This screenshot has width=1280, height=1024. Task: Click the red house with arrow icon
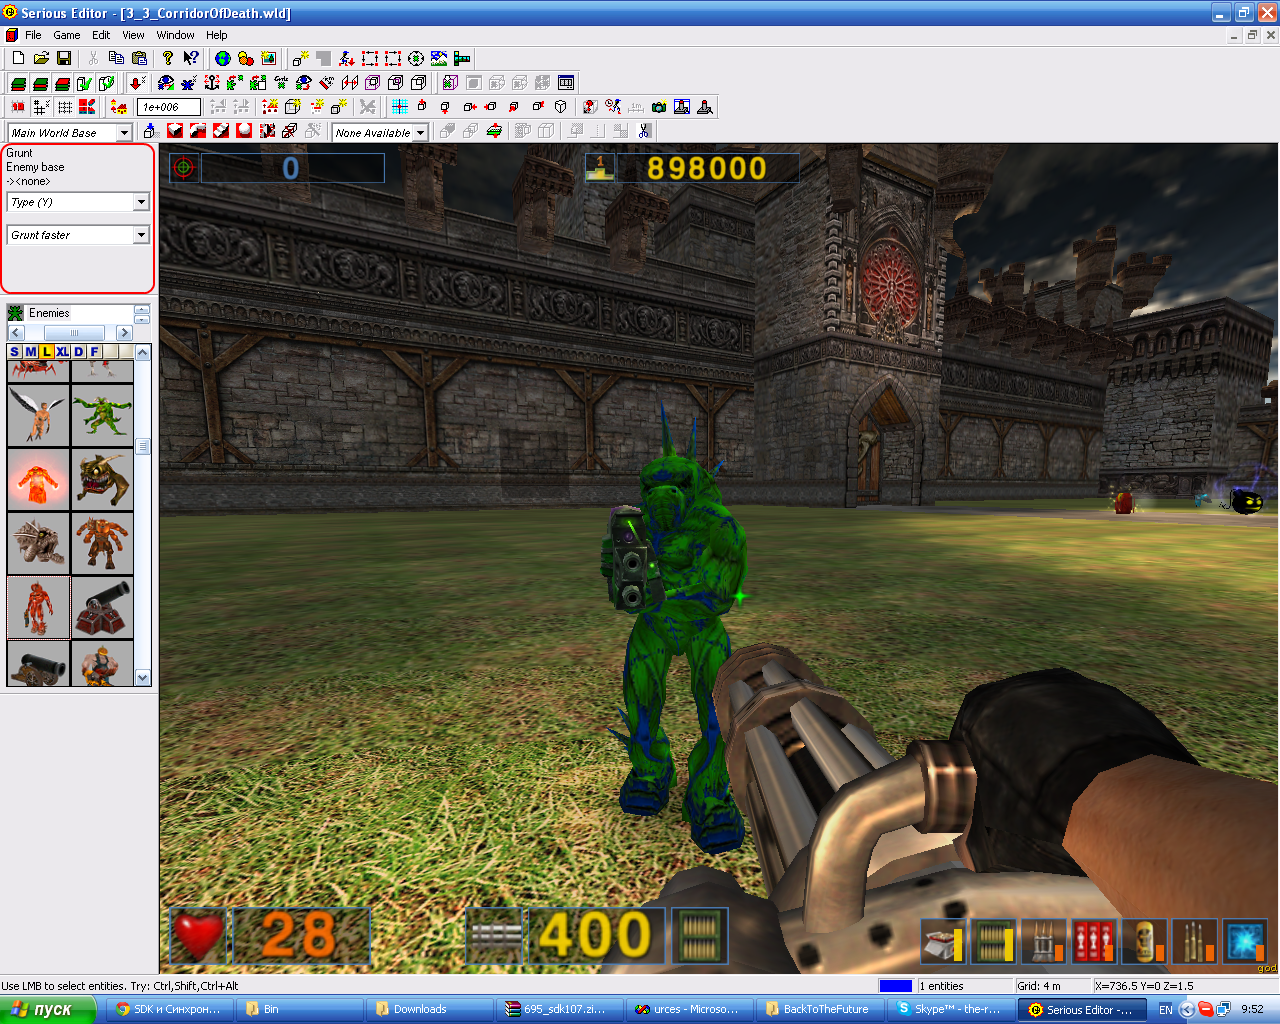pyautogui.click(x=119, y=106)
